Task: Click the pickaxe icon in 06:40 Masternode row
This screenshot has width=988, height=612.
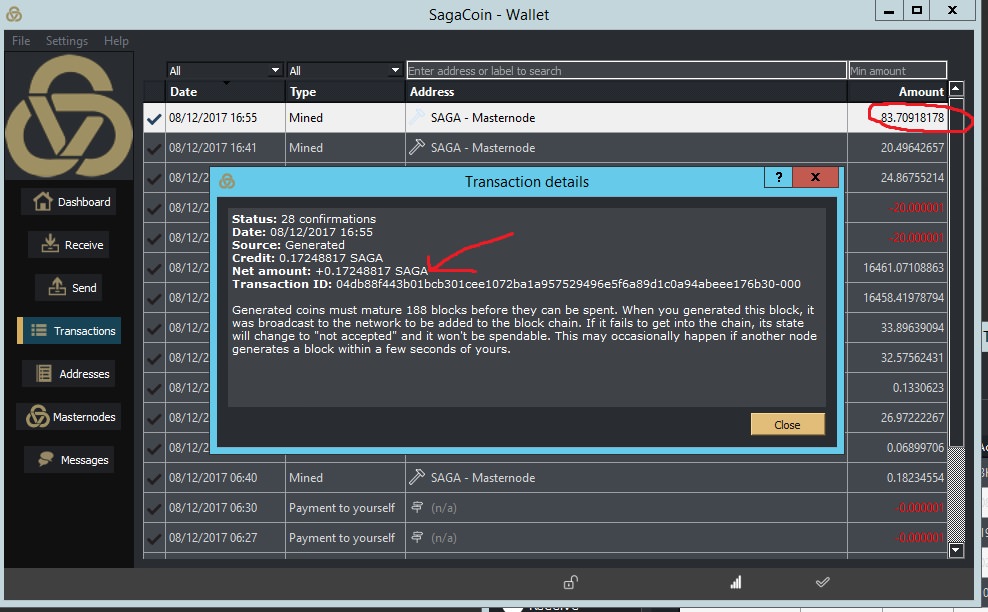Action: (416, 477)
